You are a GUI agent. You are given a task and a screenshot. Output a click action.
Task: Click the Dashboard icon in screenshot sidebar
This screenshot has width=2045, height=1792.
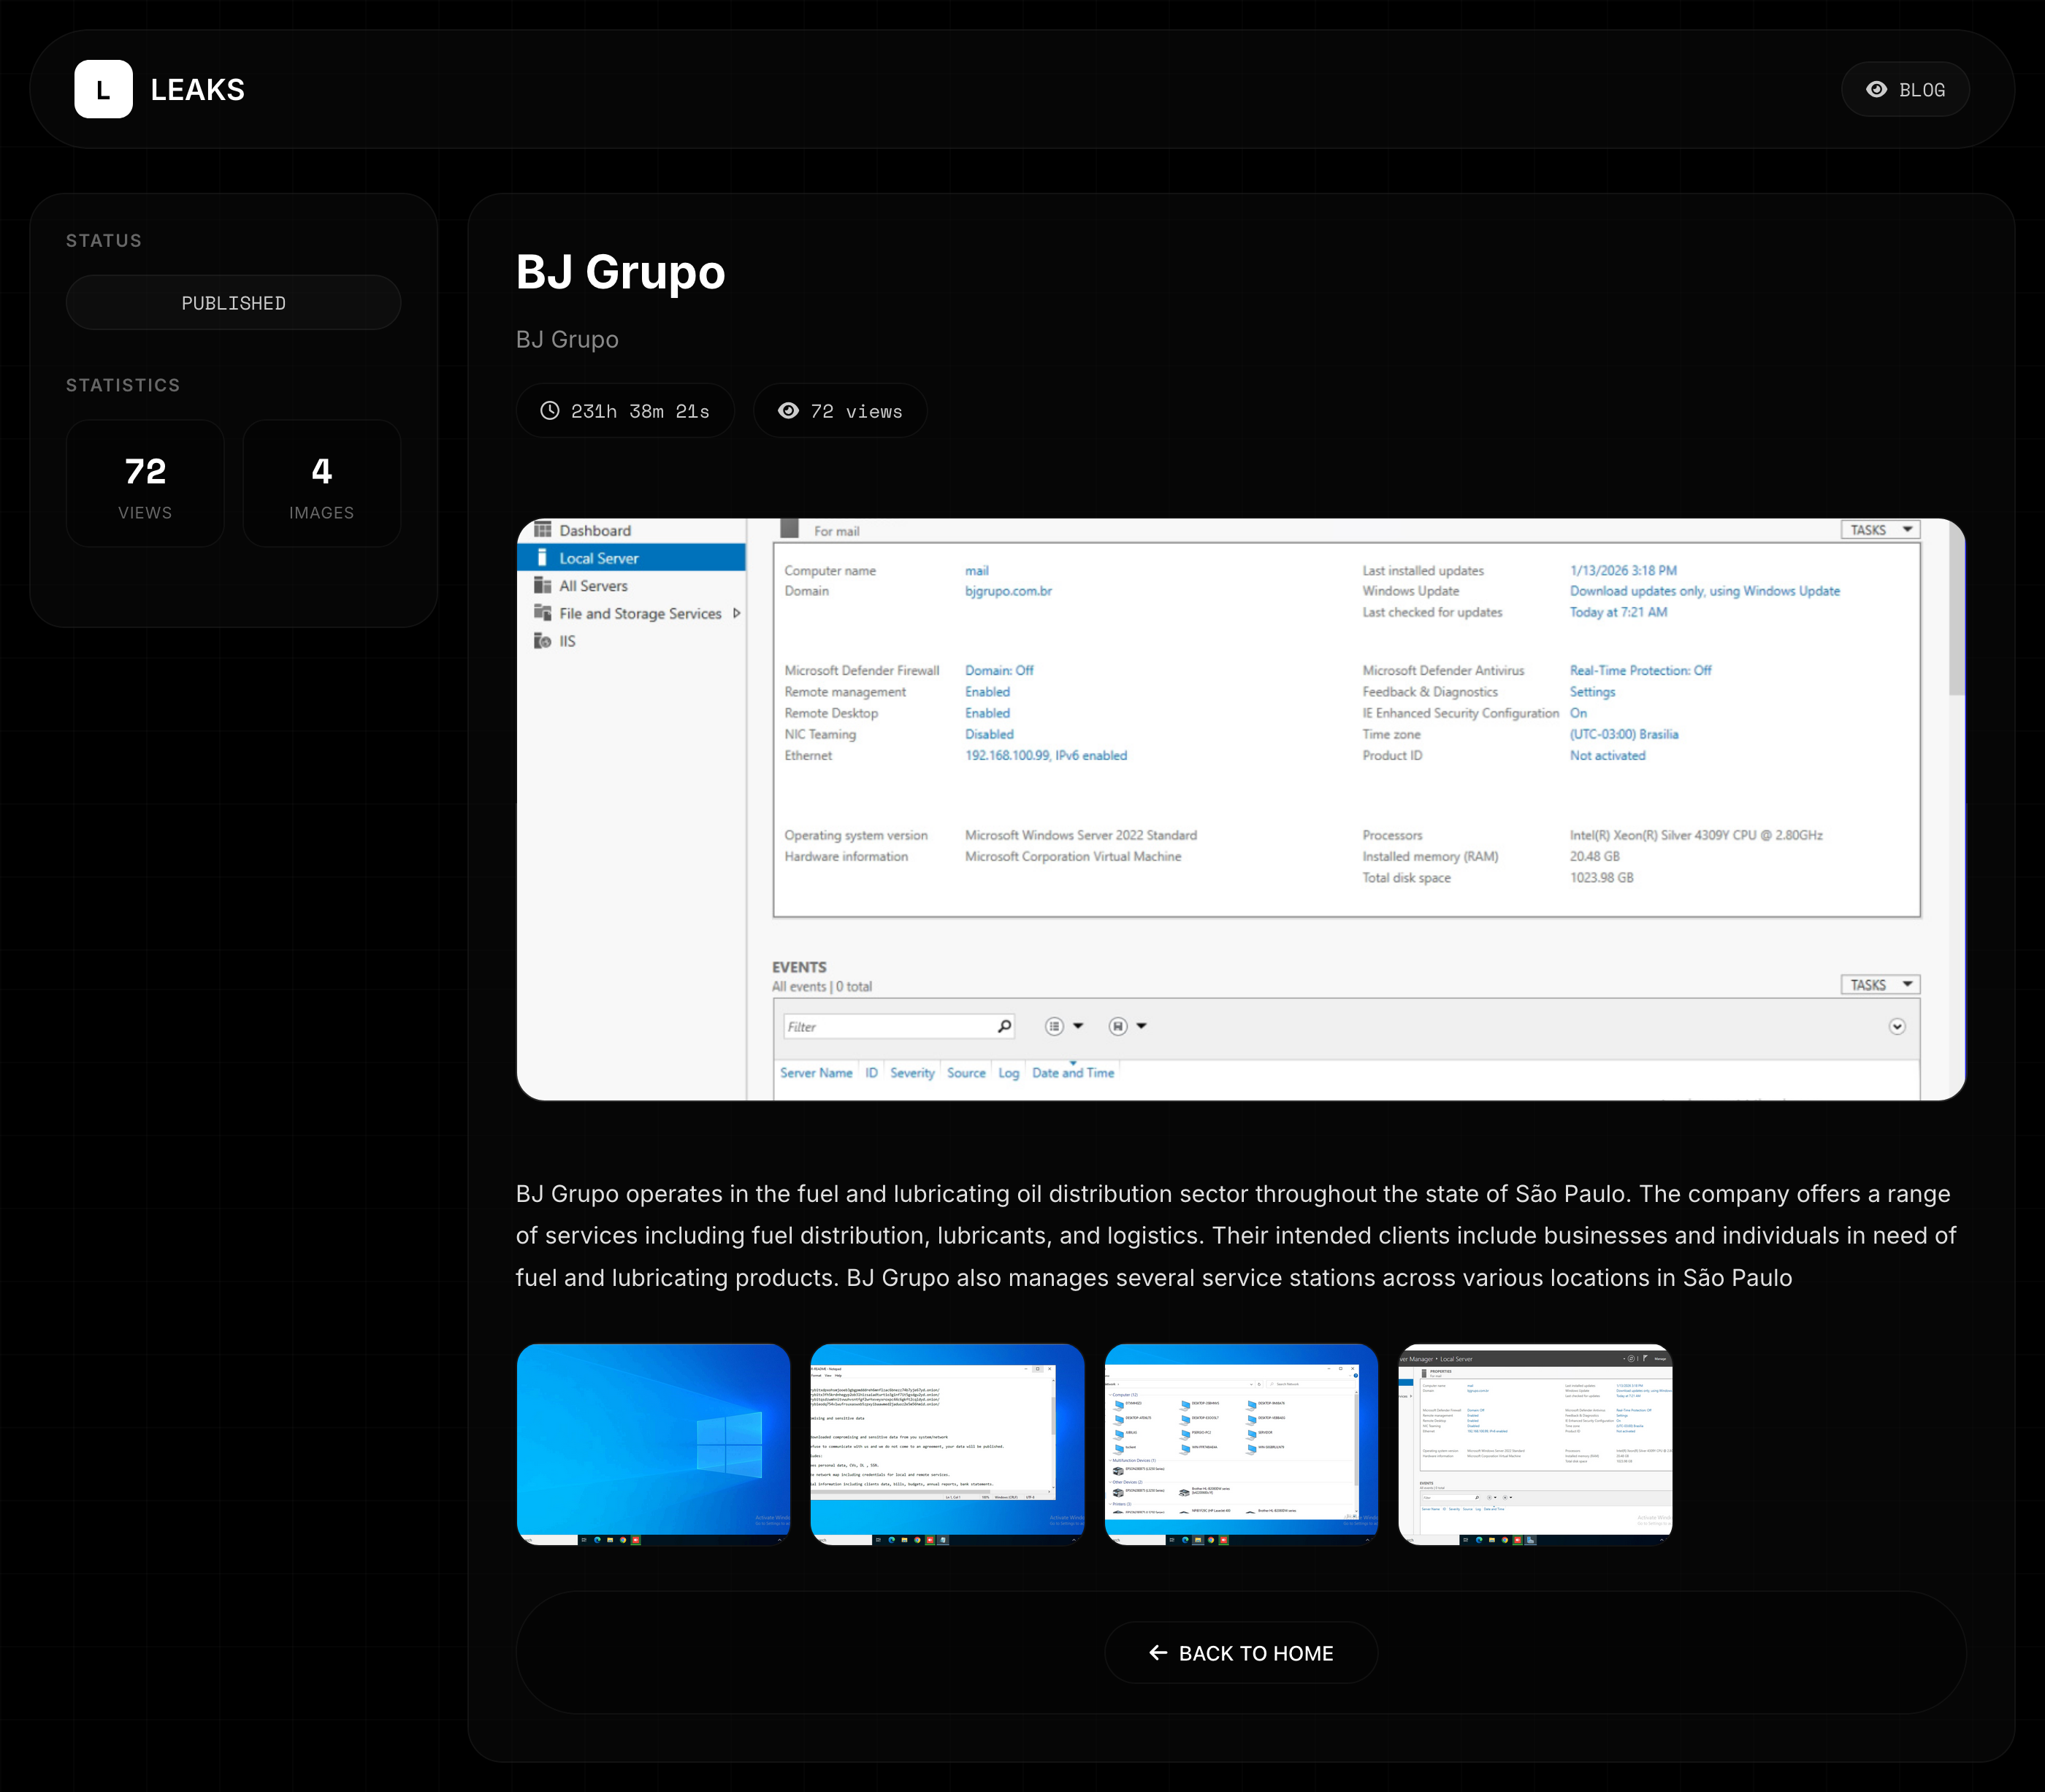[543, 530]
